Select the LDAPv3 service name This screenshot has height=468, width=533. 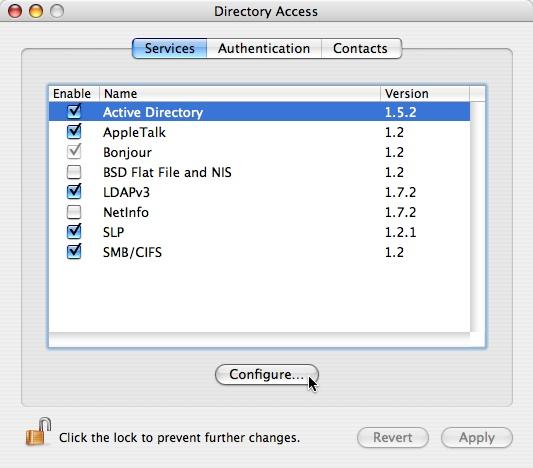pos(126,192)
